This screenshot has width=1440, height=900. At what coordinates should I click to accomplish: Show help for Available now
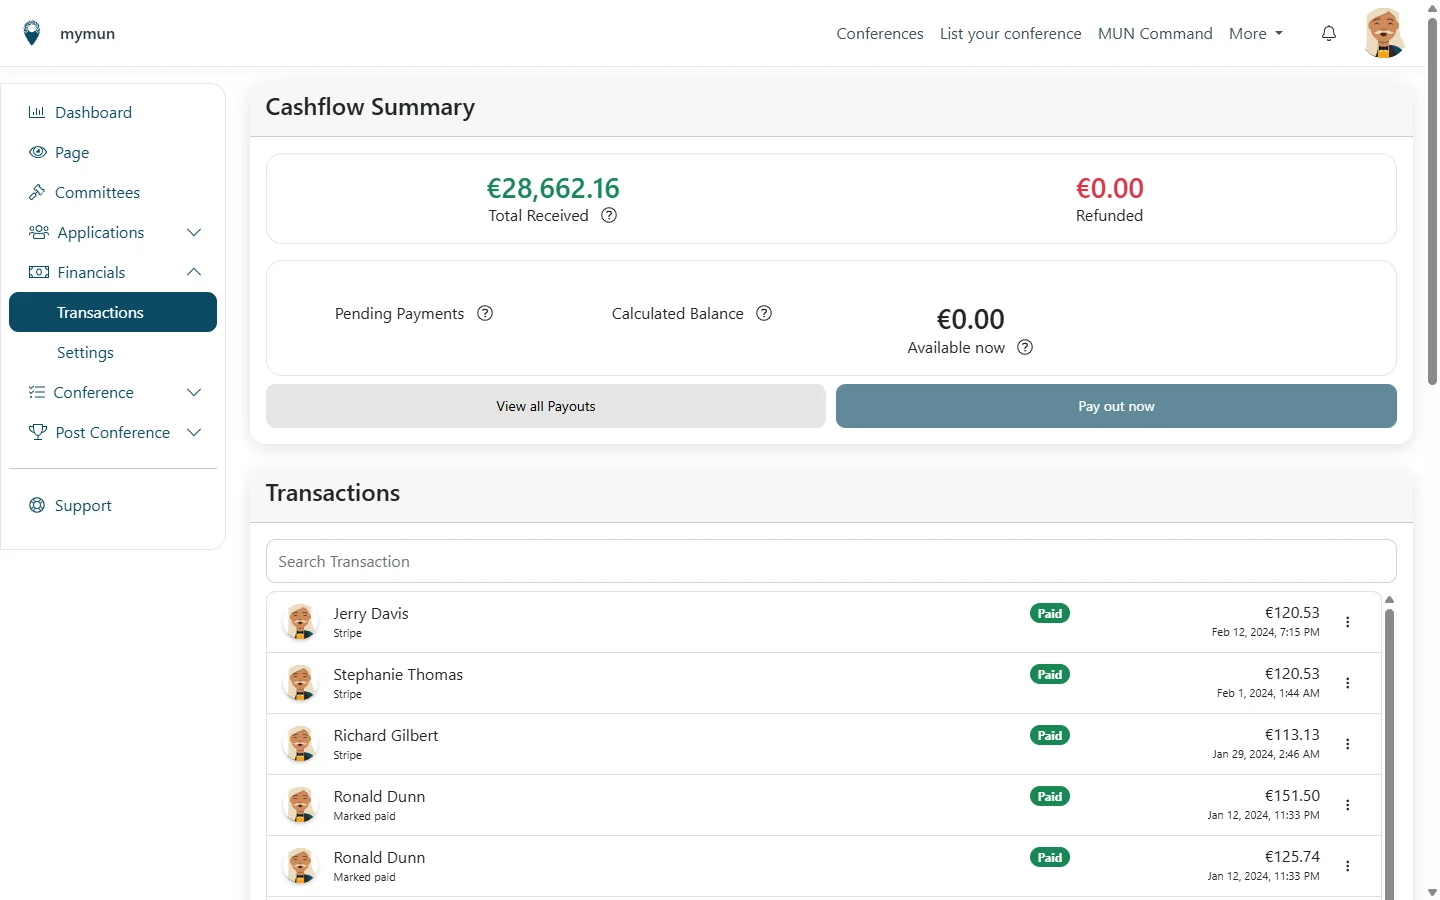coord(1025,347)
